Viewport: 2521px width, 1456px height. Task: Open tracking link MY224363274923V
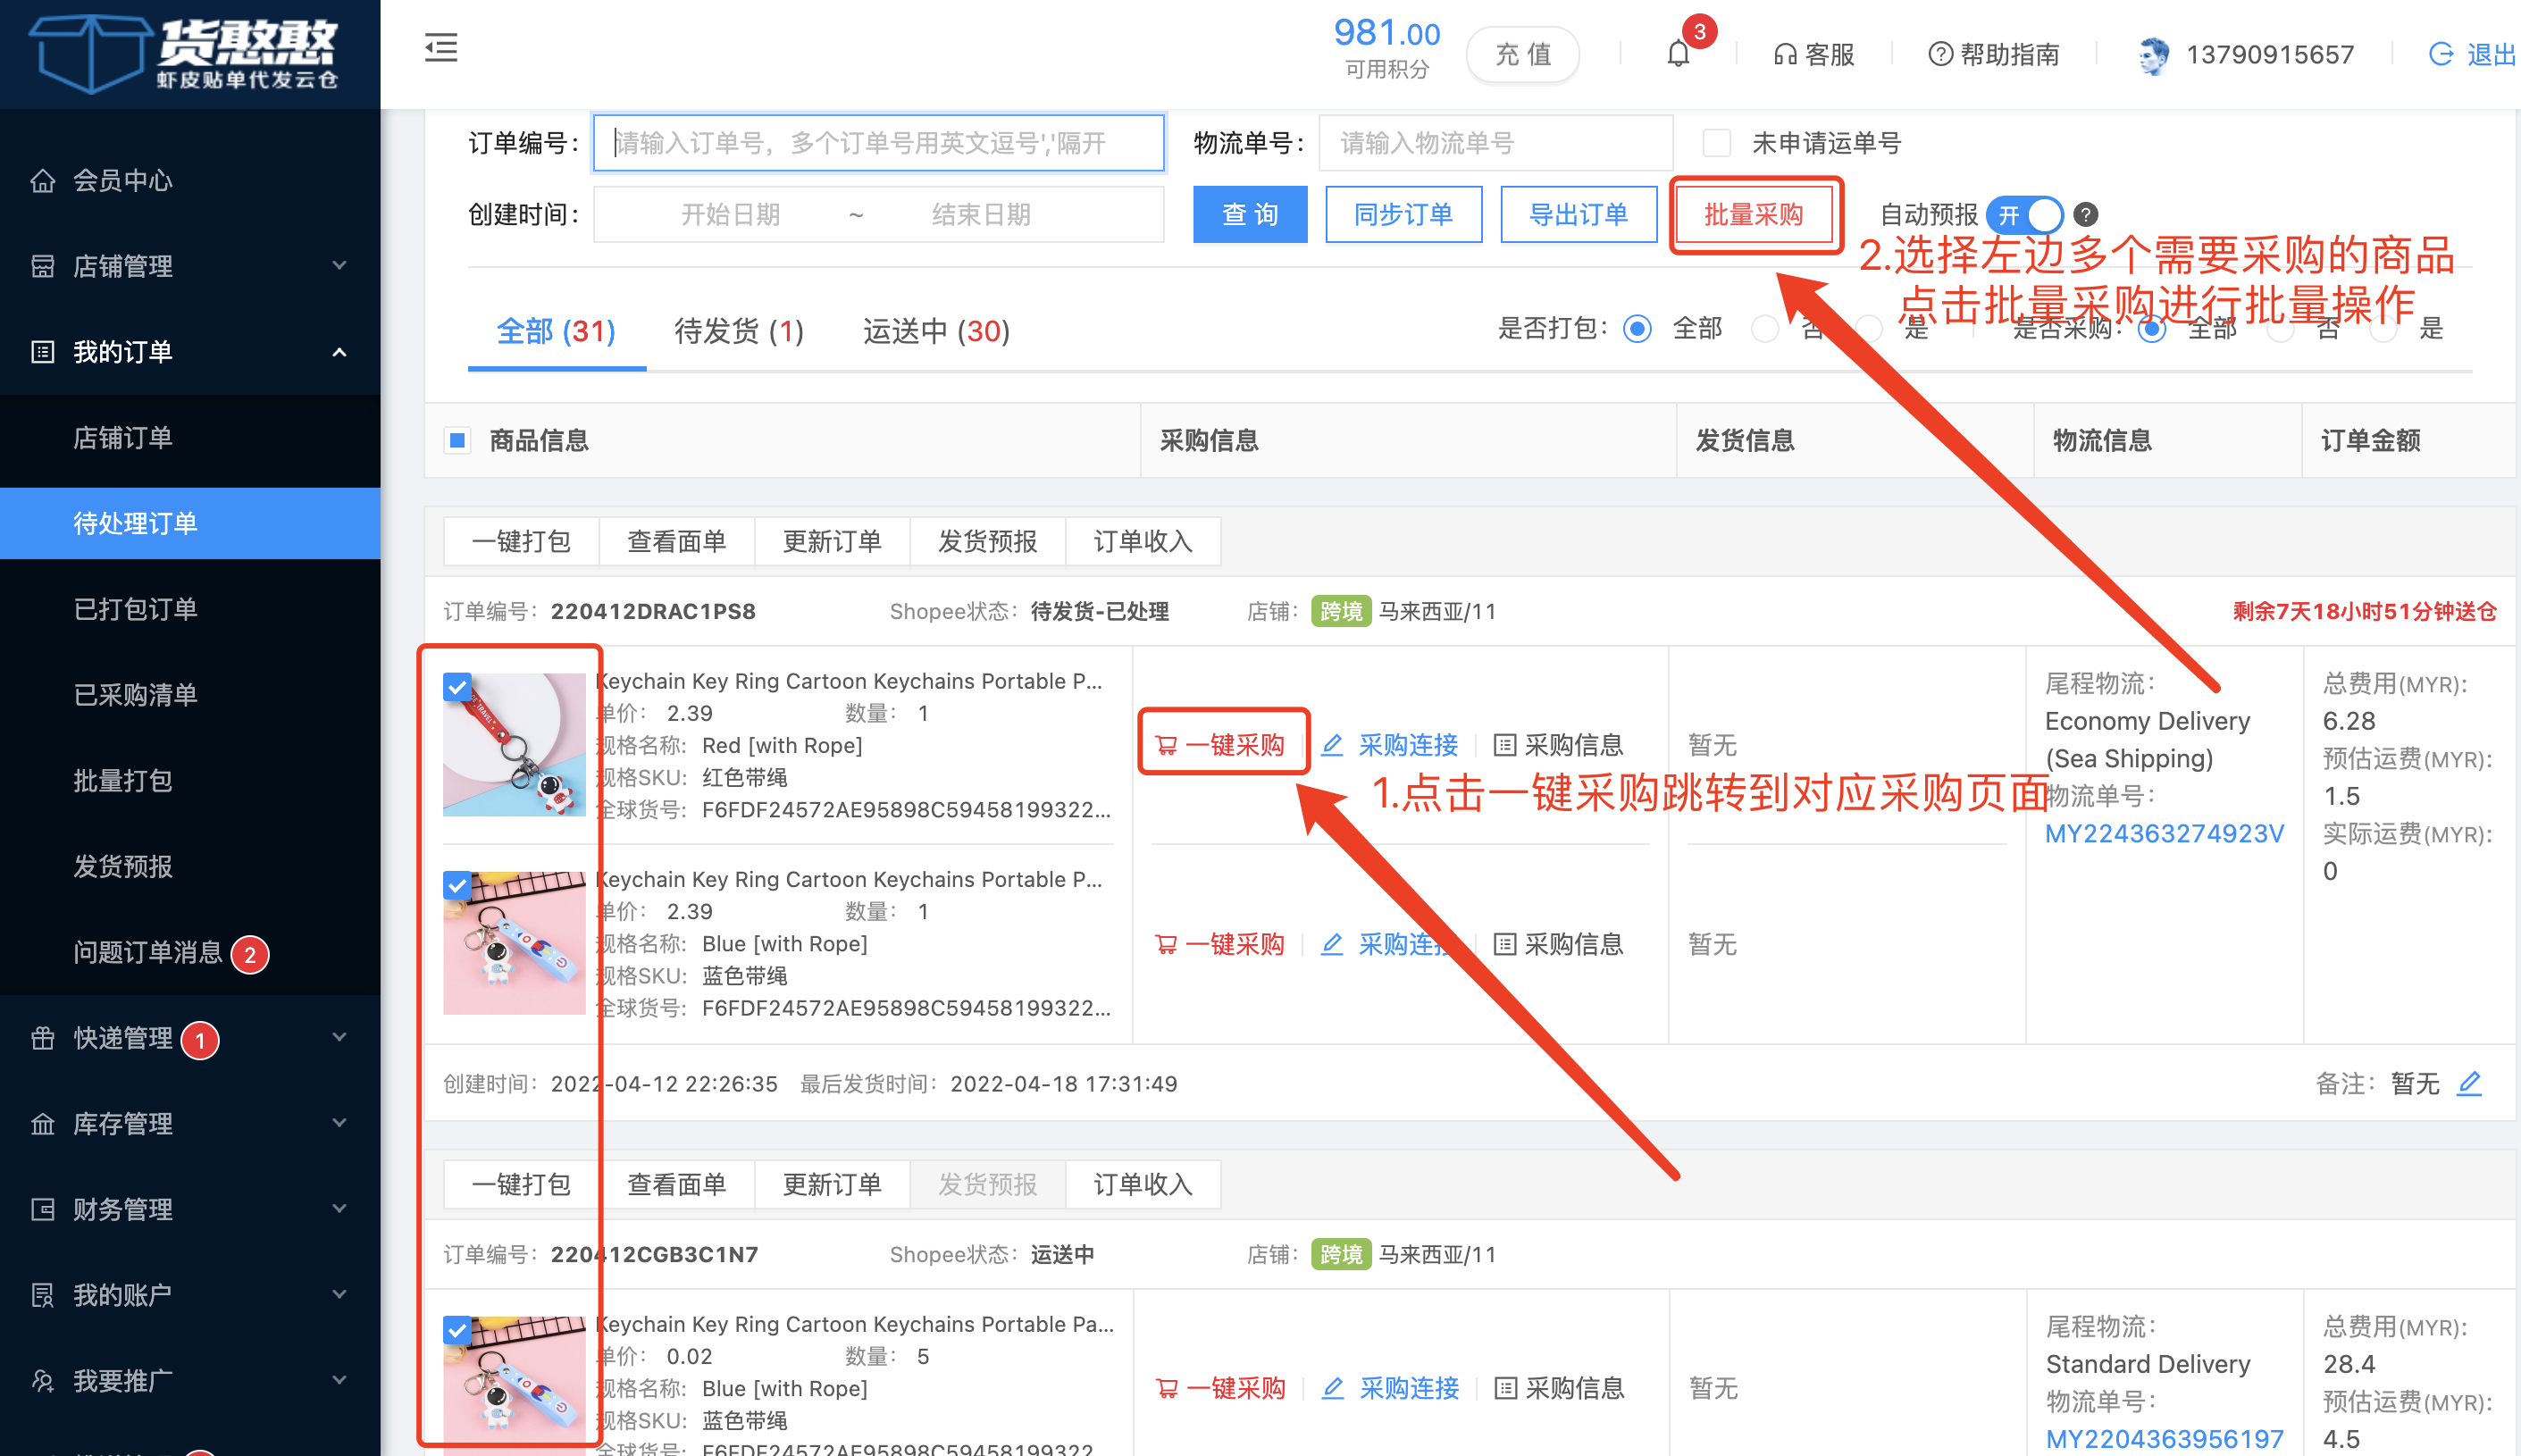(2164, 833)
